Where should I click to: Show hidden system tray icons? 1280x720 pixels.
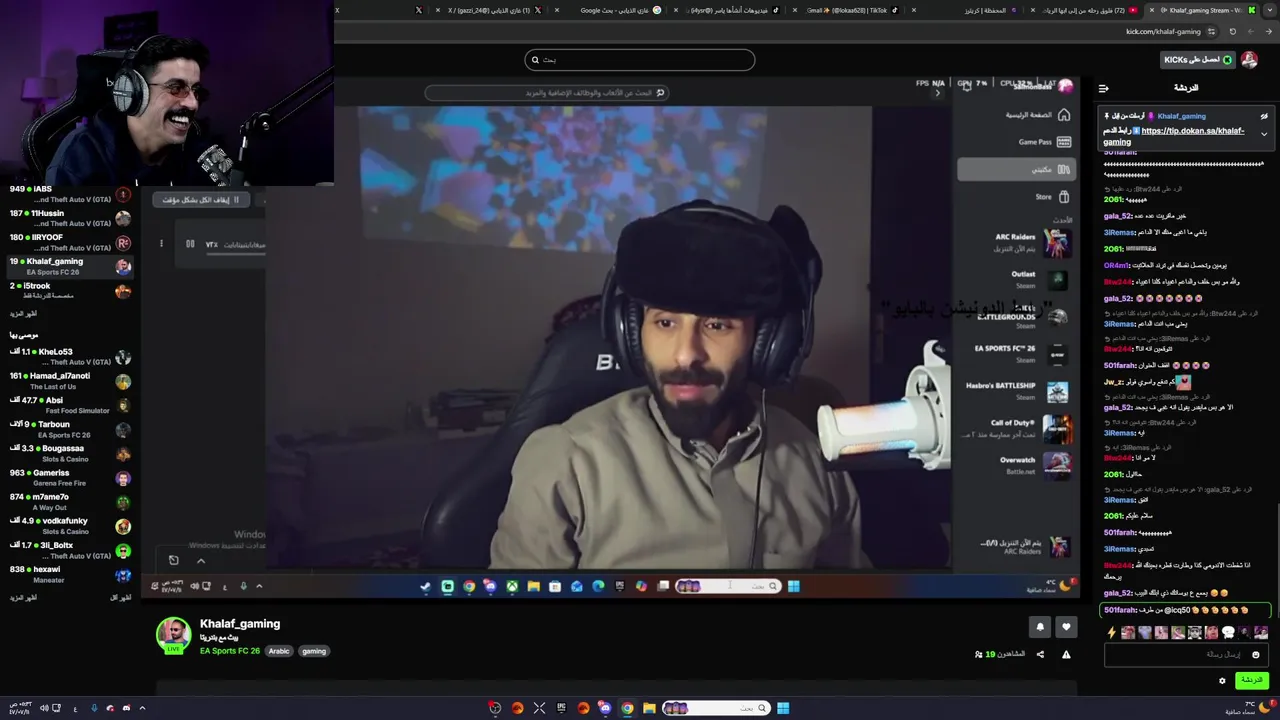tap(142, 708)
